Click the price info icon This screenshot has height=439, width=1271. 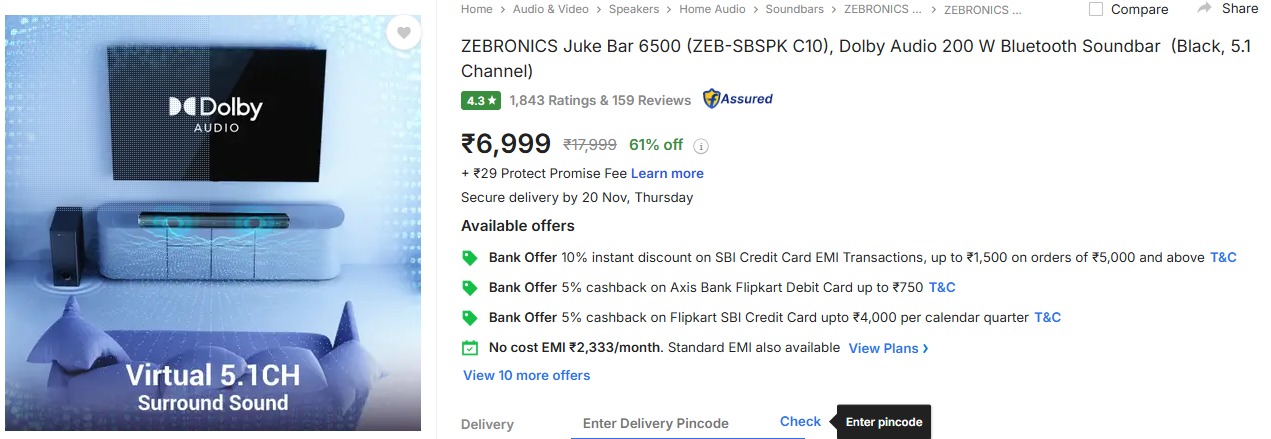tap(701, 146)
